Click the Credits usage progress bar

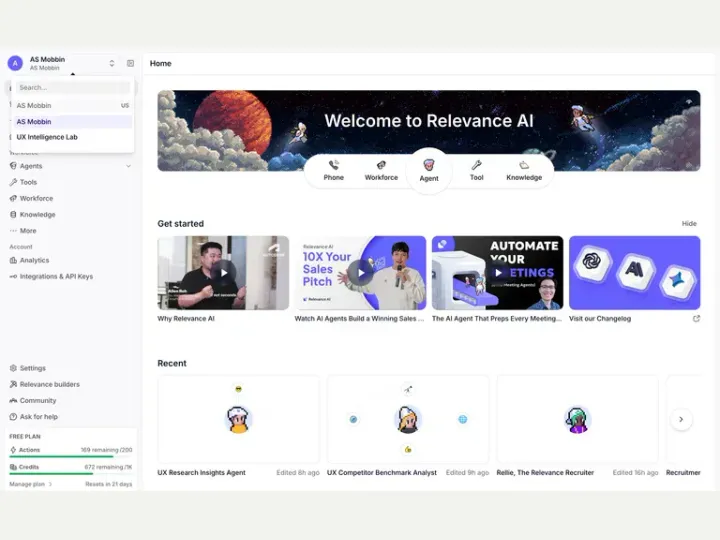tap(71, 473)
